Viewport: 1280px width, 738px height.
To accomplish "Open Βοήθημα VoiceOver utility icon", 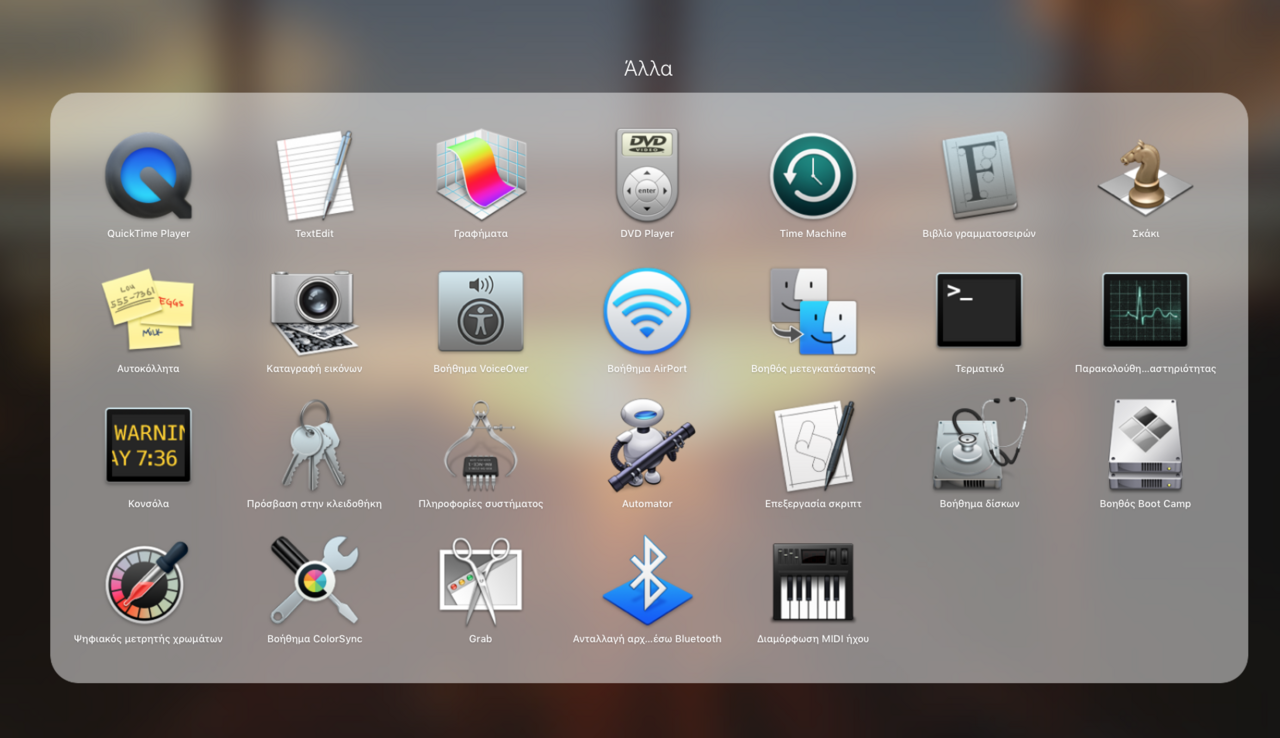I will 481,310.
